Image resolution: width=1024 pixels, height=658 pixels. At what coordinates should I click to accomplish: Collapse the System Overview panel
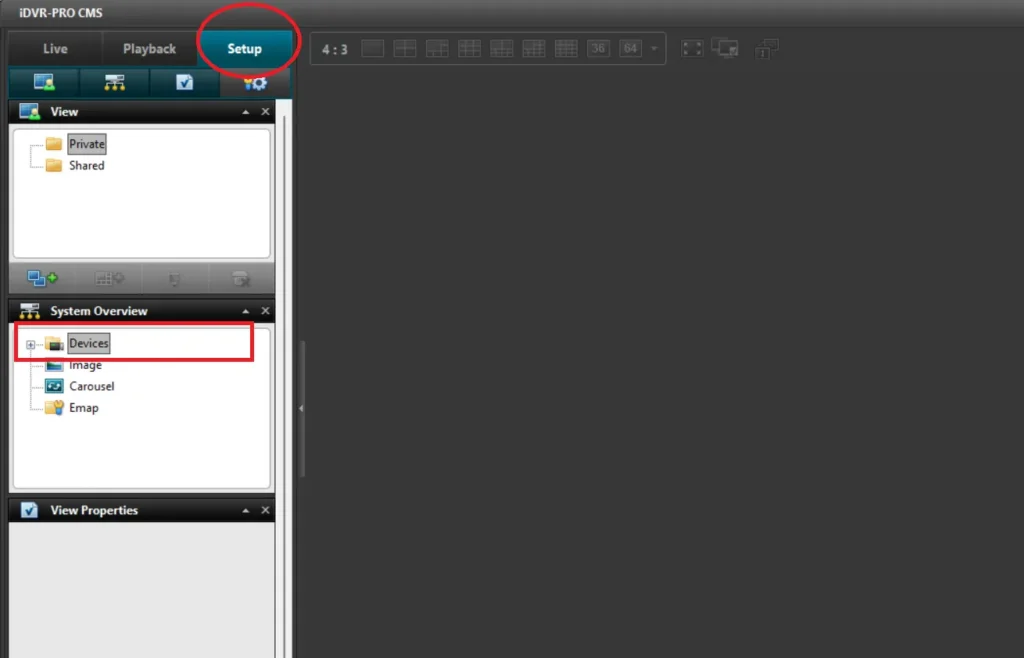pos(244,311)
